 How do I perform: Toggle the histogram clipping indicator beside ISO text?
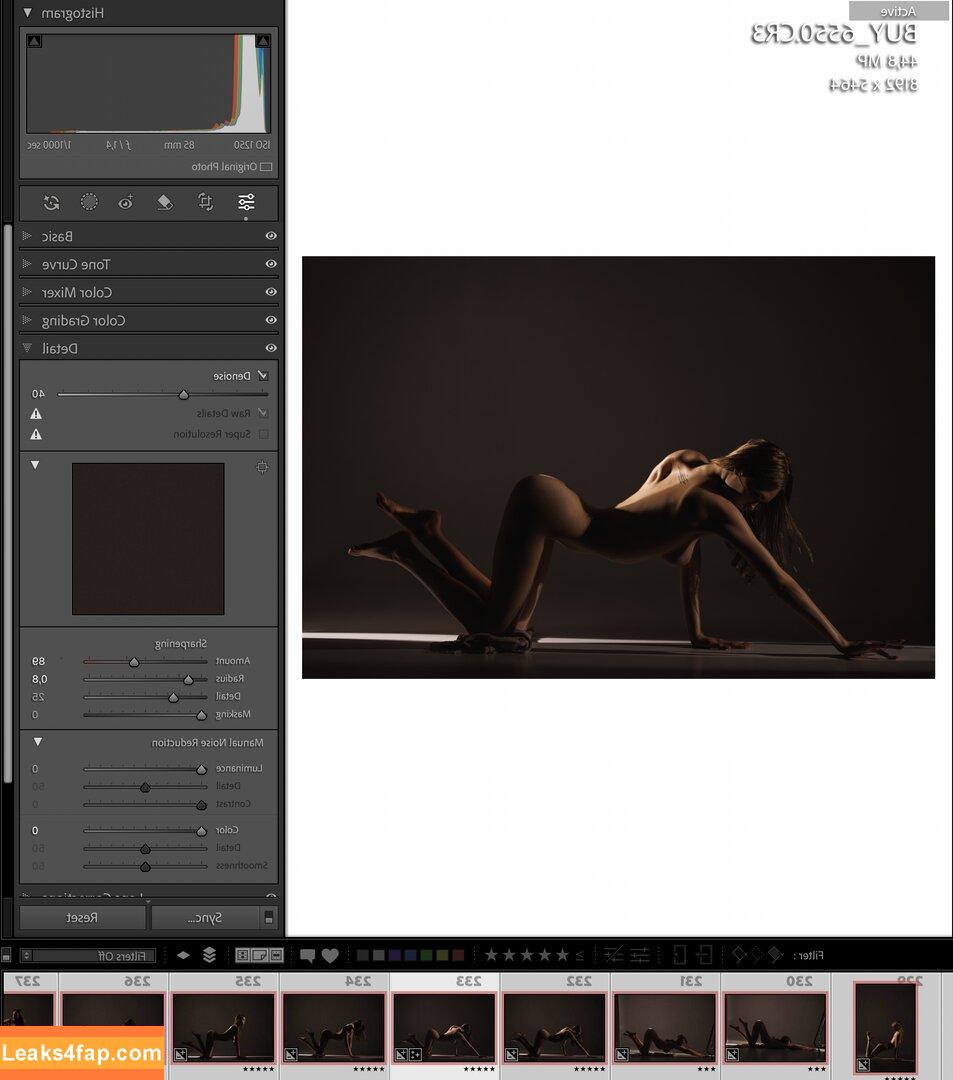click(x=262, y=41)
